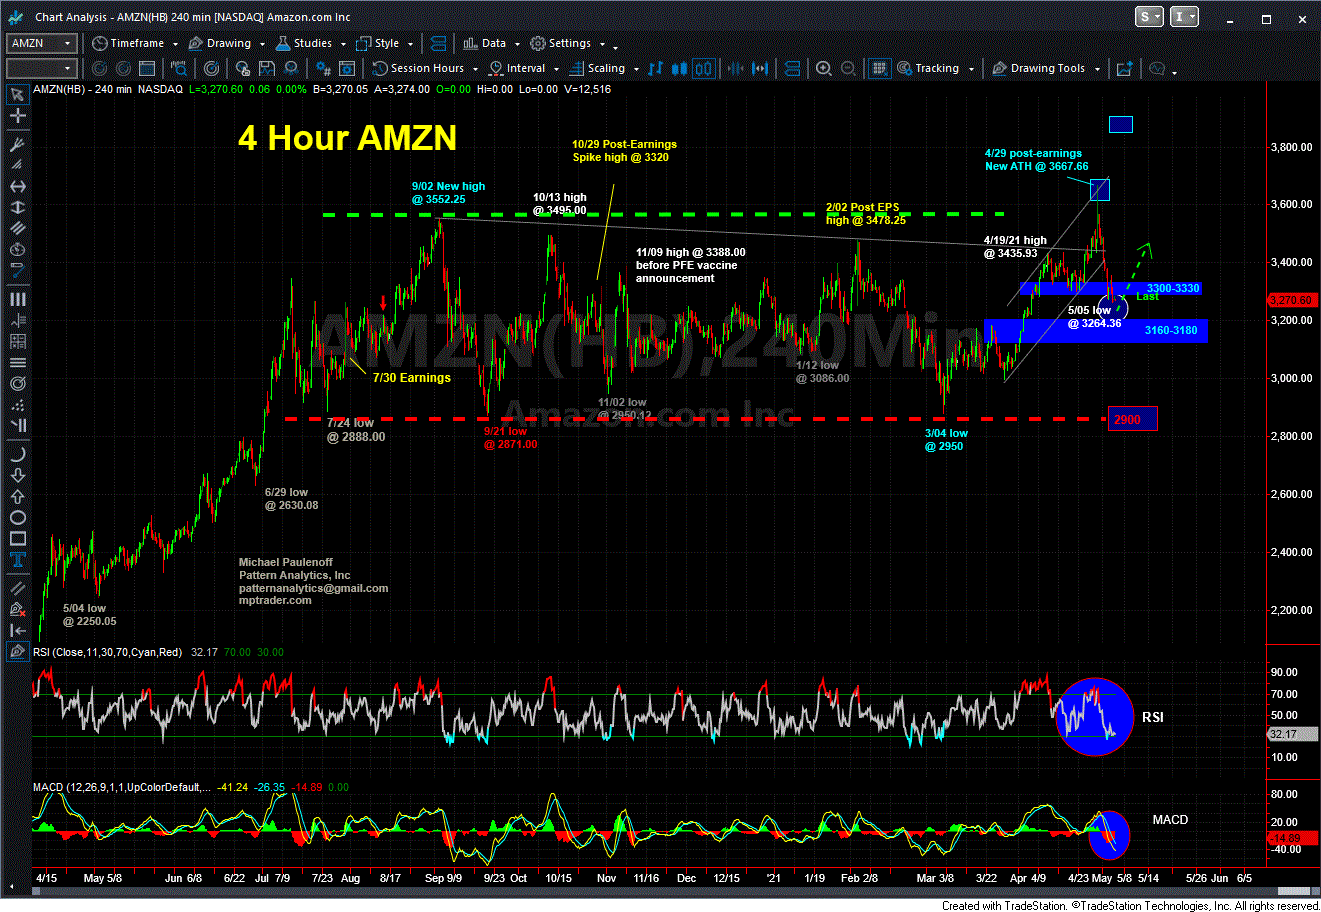This screenshot has height=912, width=1321.
Task: Toggle hollow candlestick chart style
Action: click(x=704, y=68)
